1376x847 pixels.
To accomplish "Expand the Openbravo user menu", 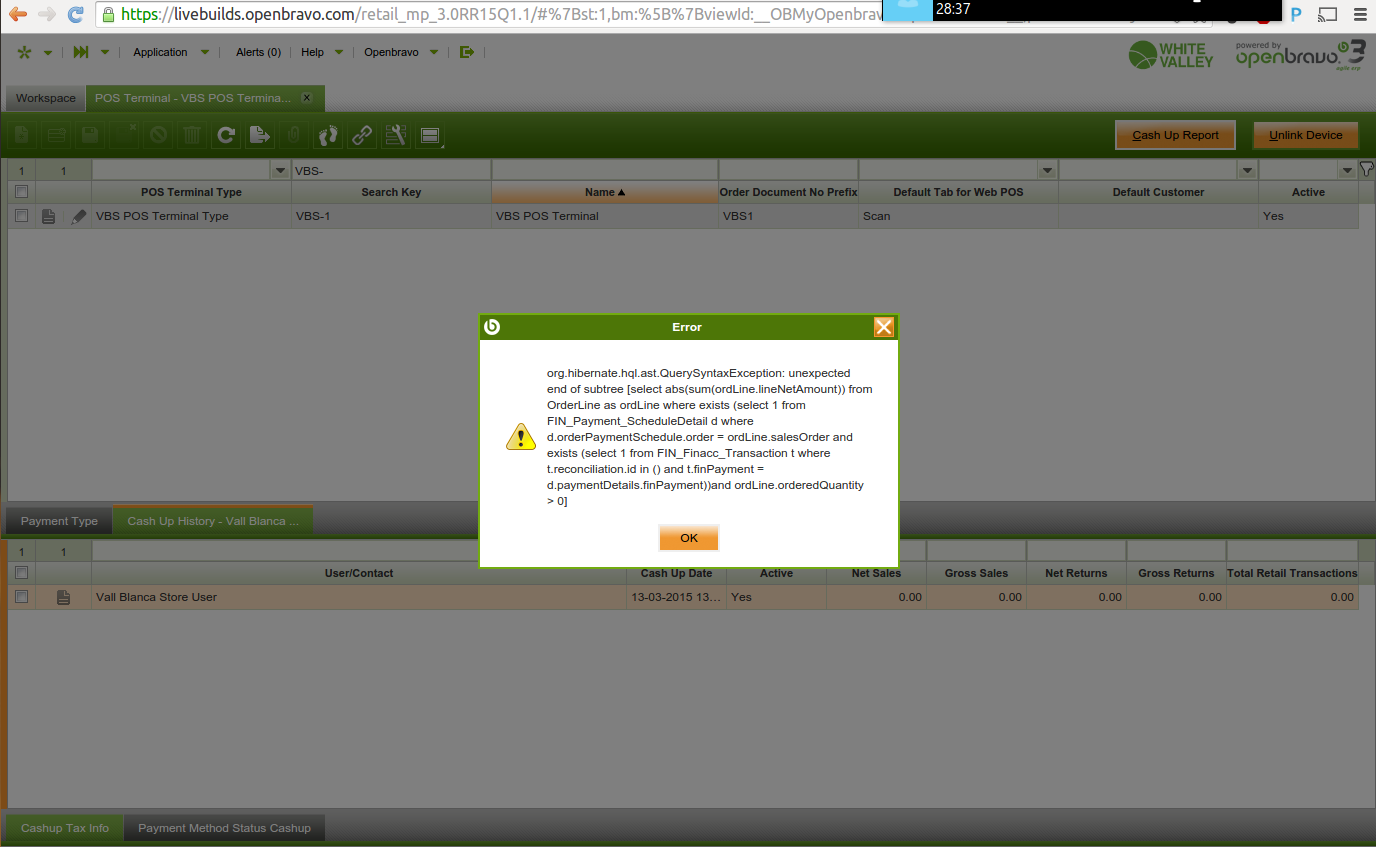I will click(x=401, y=52).
